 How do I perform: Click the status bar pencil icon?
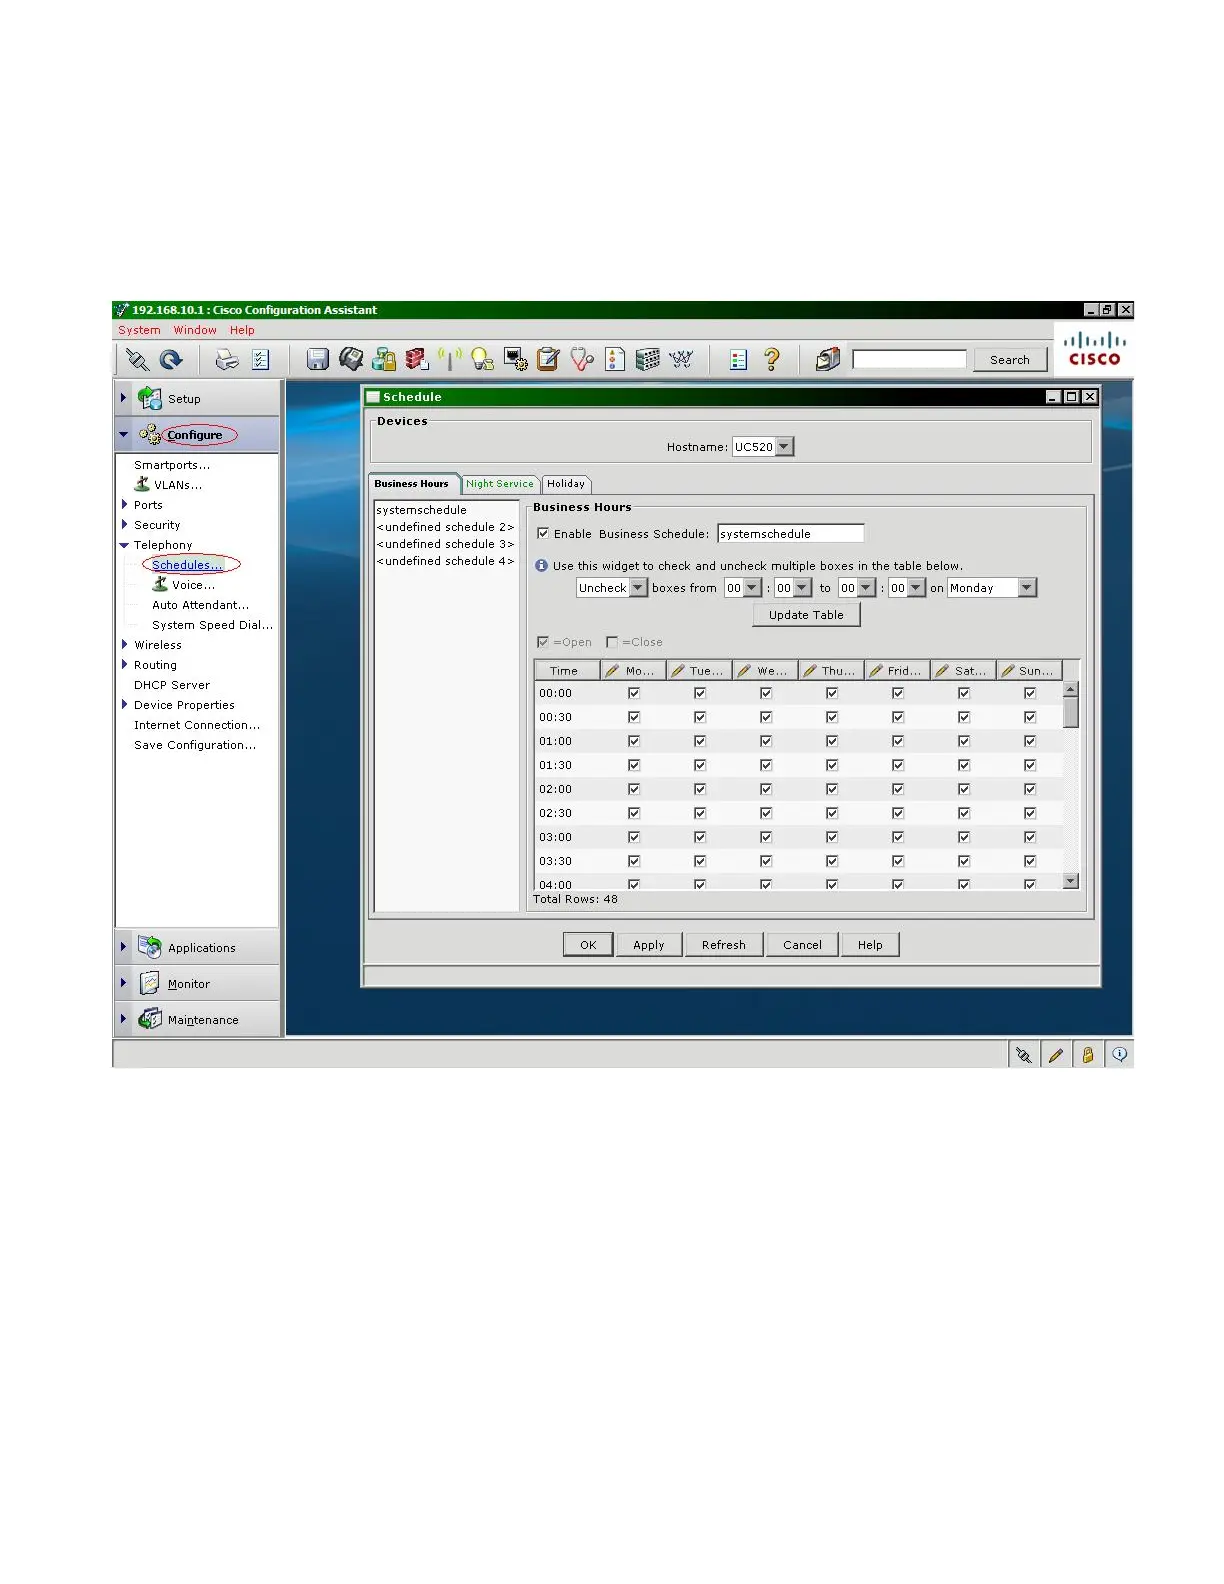[1055, 1055]
